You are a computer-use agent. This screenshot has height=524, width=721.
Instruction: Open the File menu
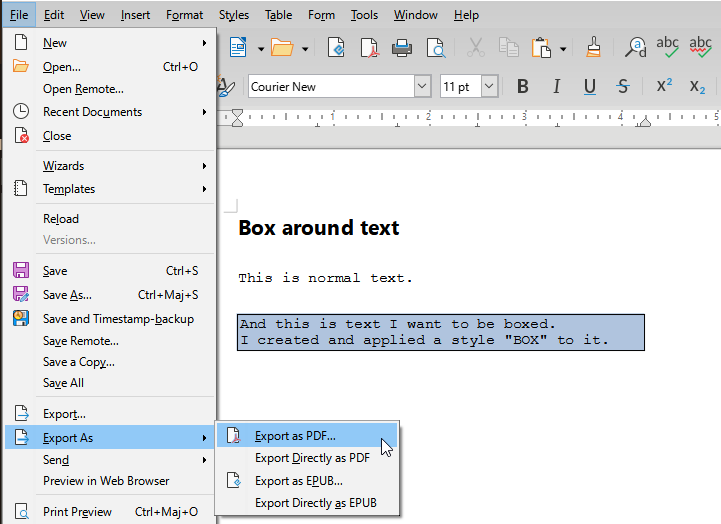tap(19, 15)
